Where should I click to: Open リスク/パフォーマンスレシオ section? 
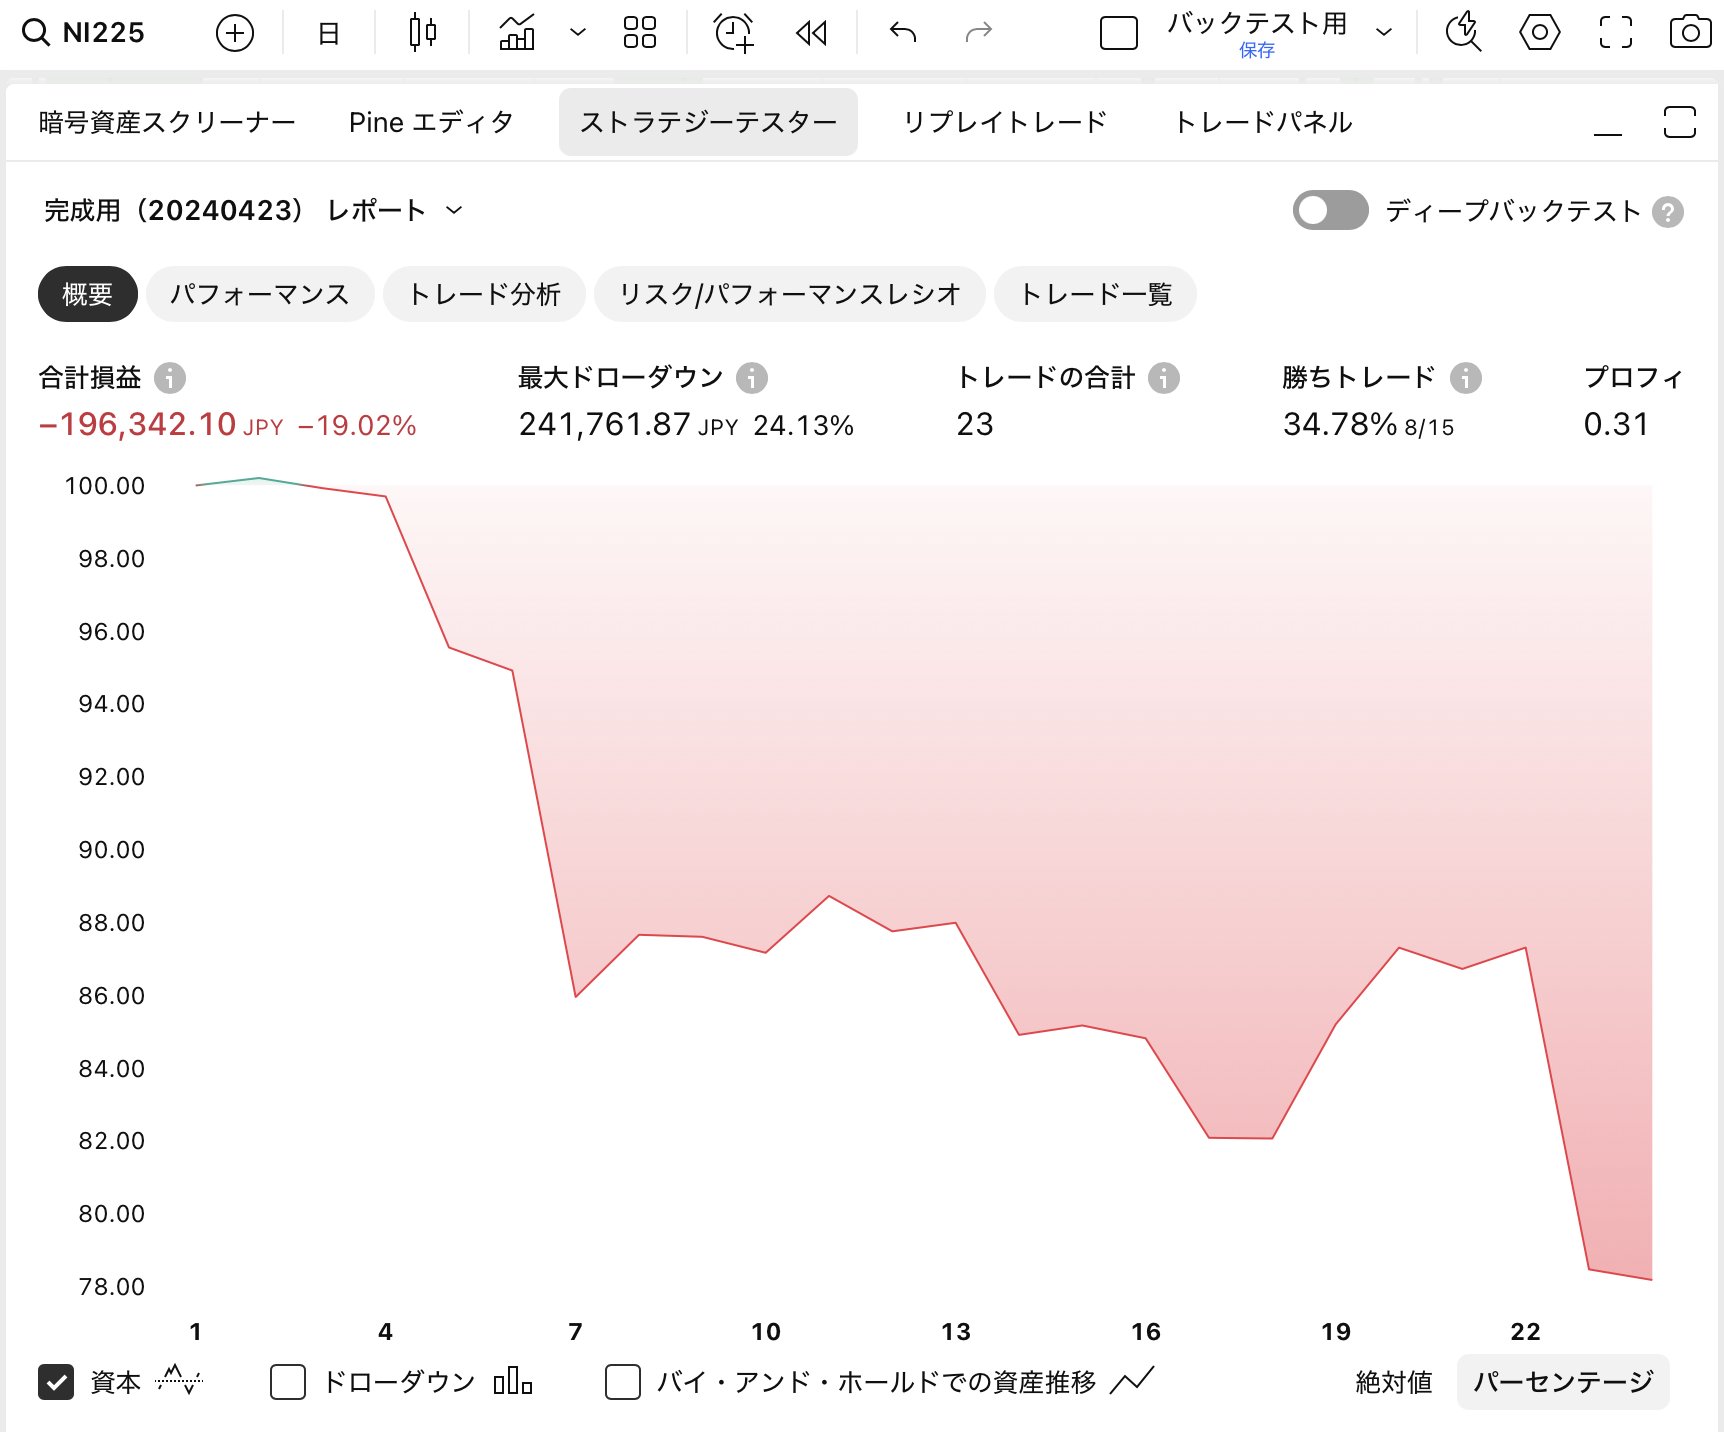[790, 294]
